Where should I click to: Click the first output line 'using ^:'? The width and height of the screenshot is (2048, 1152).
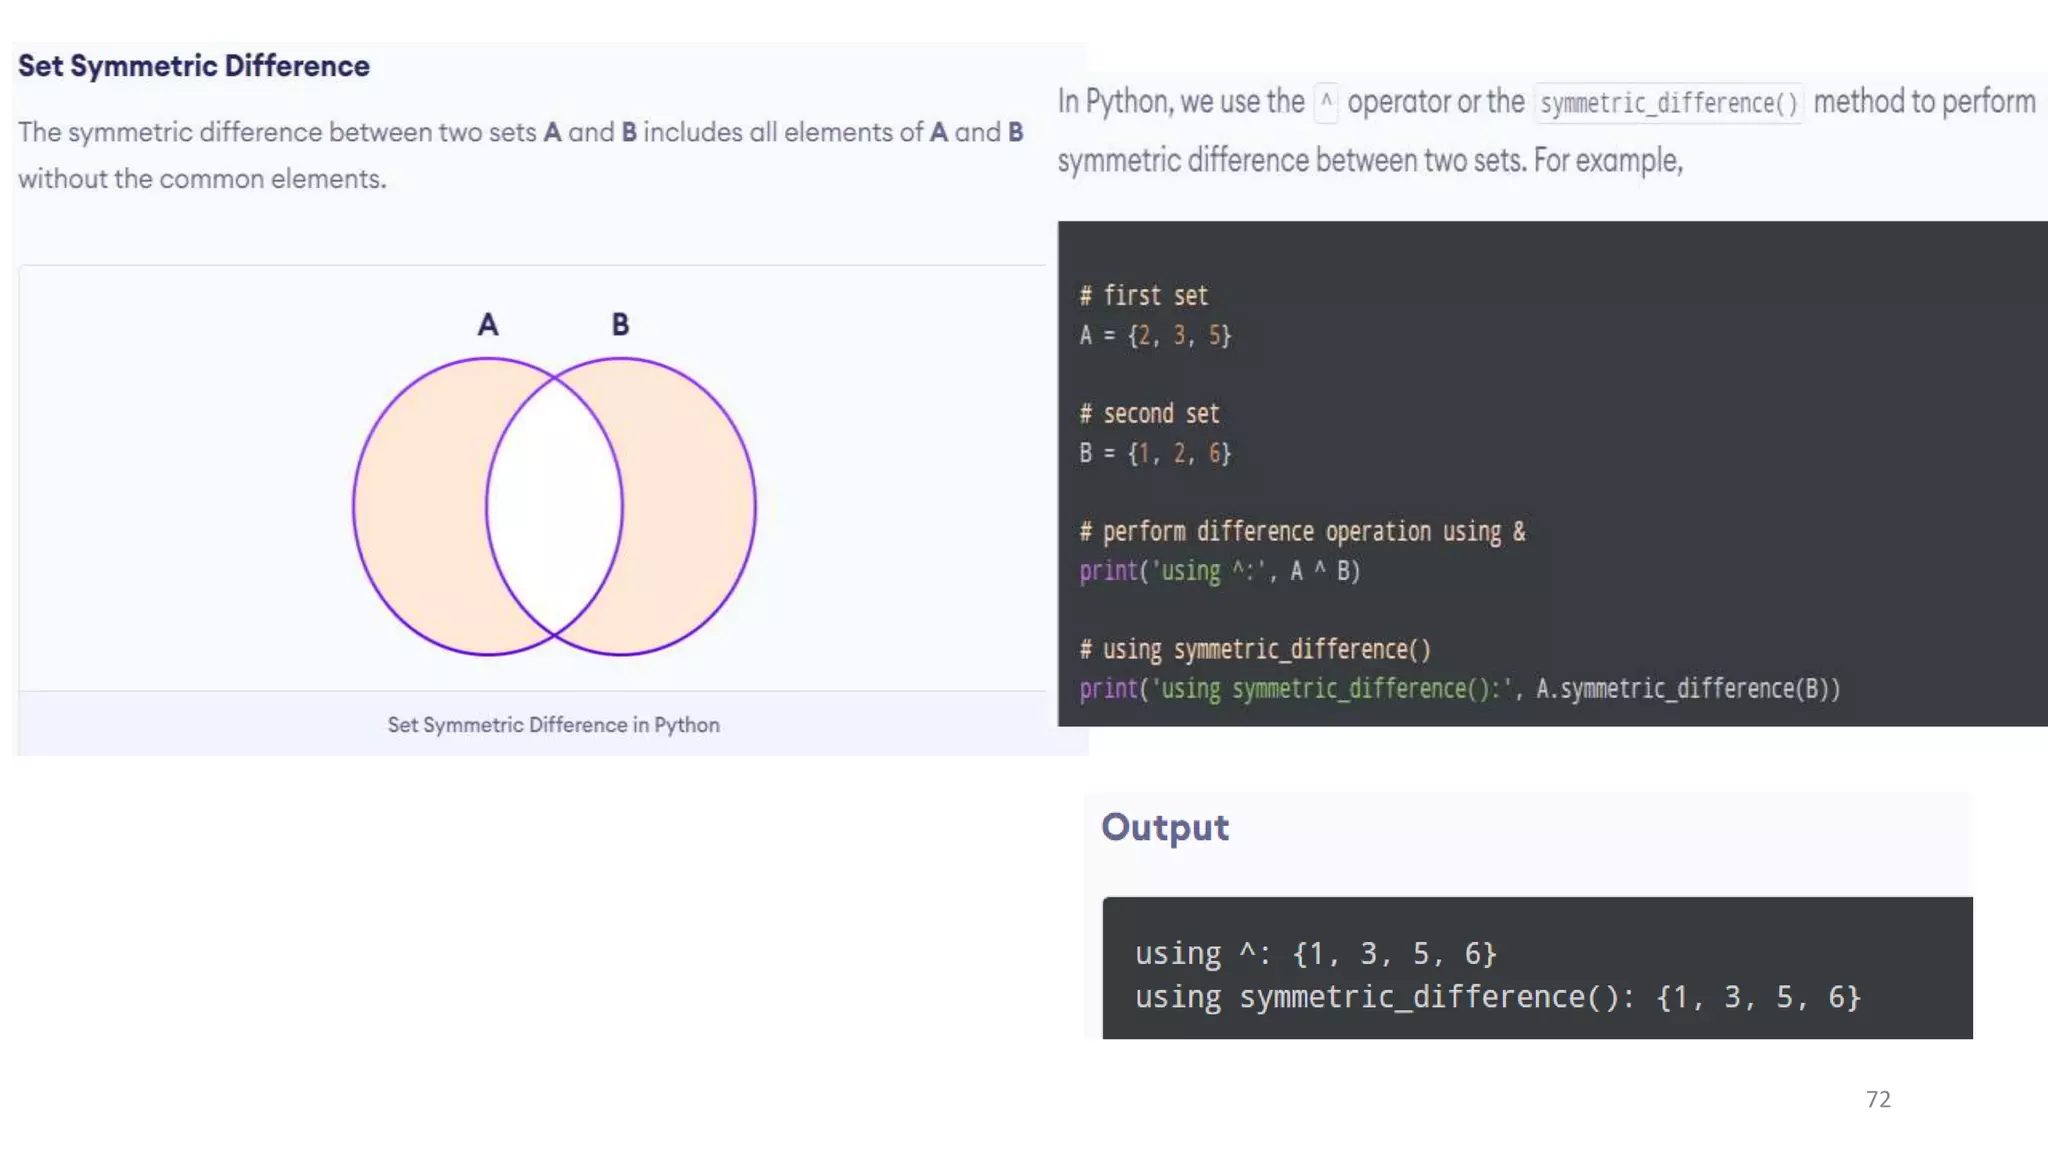click(x=1315, y=953)
